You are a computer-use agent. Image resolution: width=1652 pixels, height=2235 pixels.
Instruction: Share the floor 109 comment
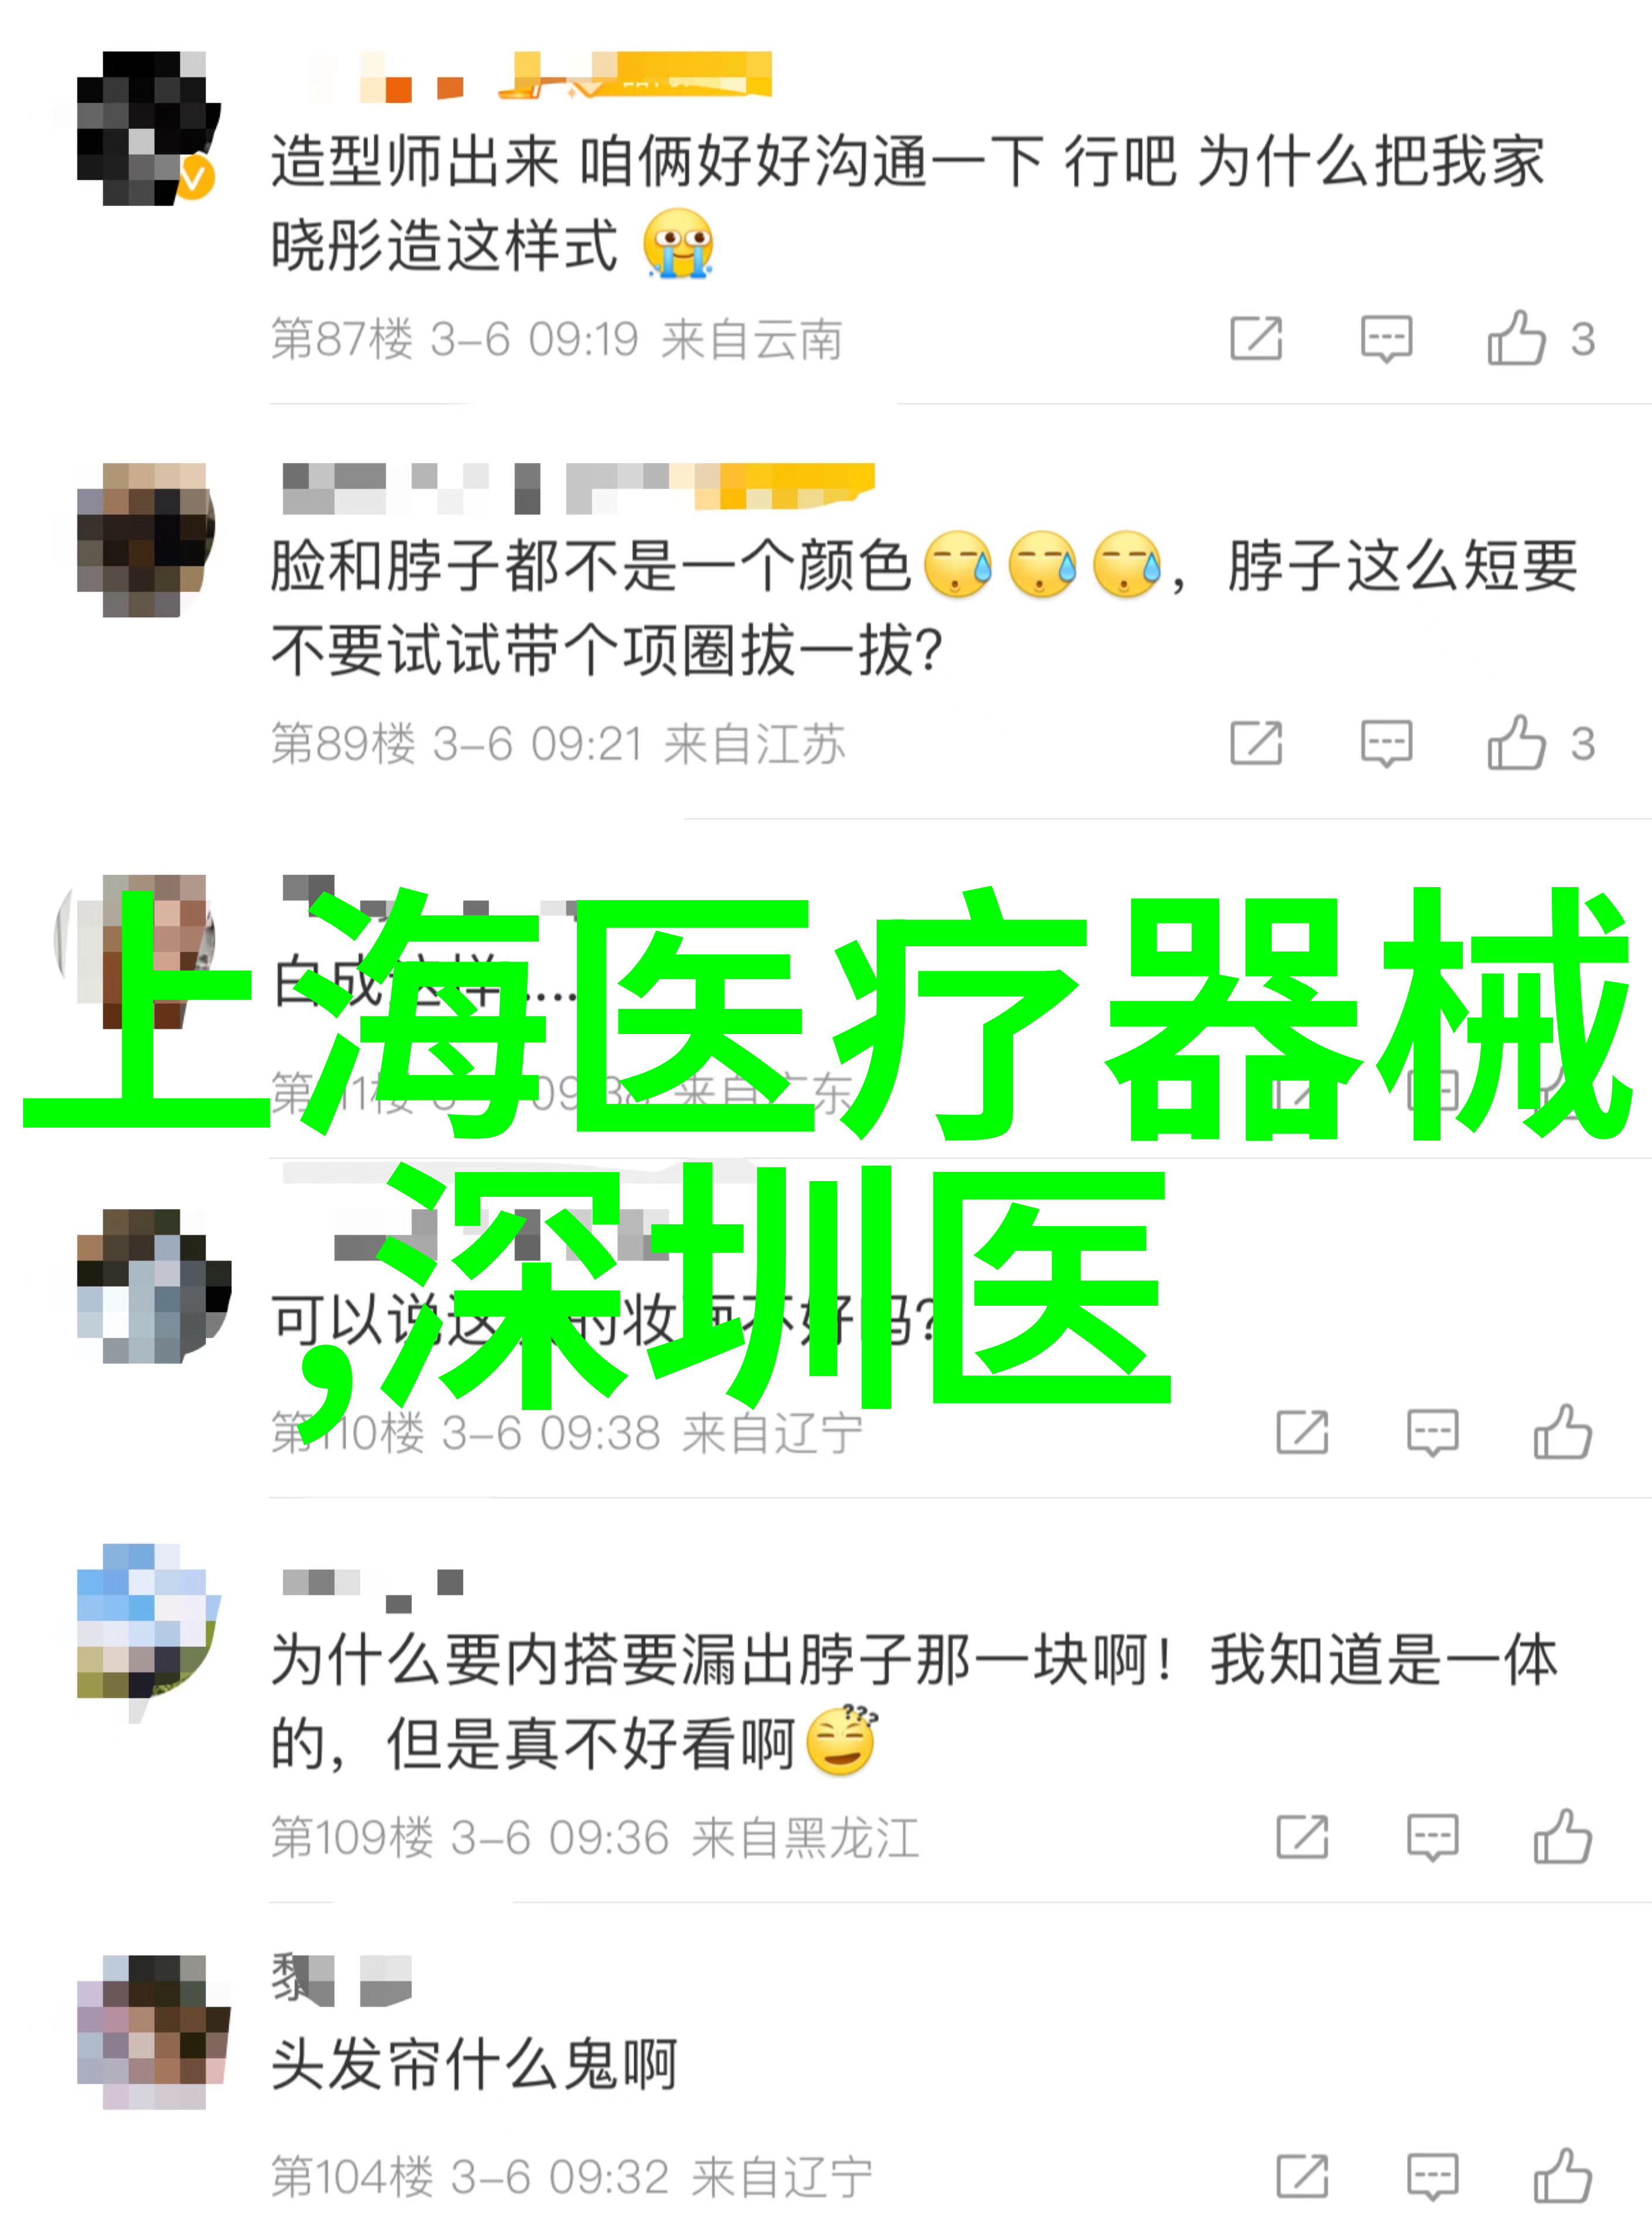pyautogui.click(x=1303, y=1837)
